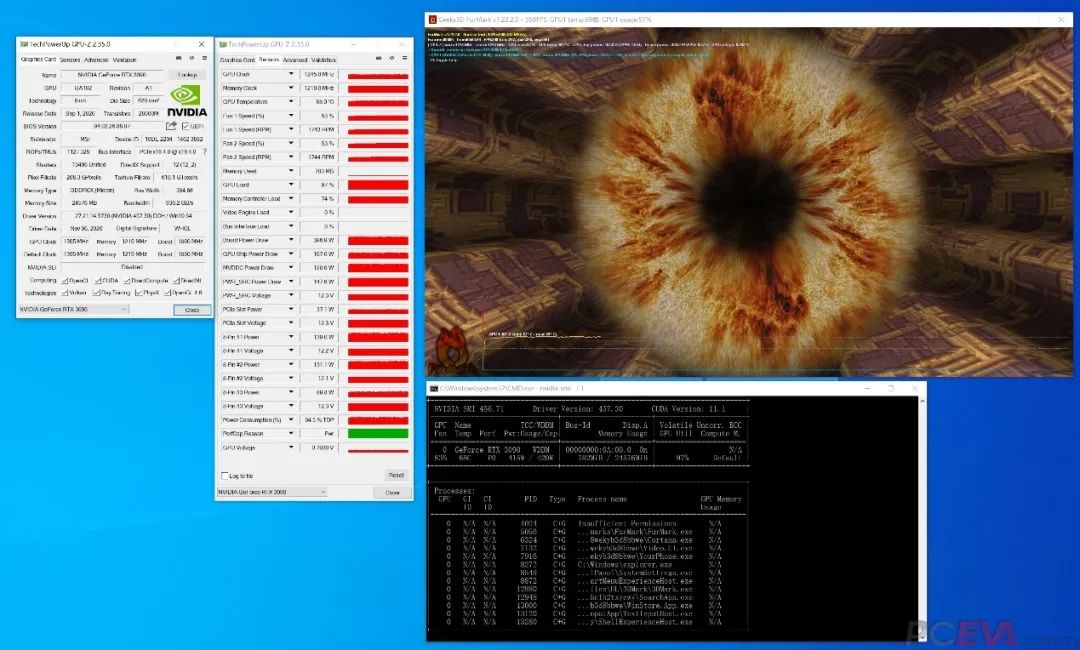
Task: Open the GPU Temperature sensor dropdown arrow
Action: click(x=291, y=102)
